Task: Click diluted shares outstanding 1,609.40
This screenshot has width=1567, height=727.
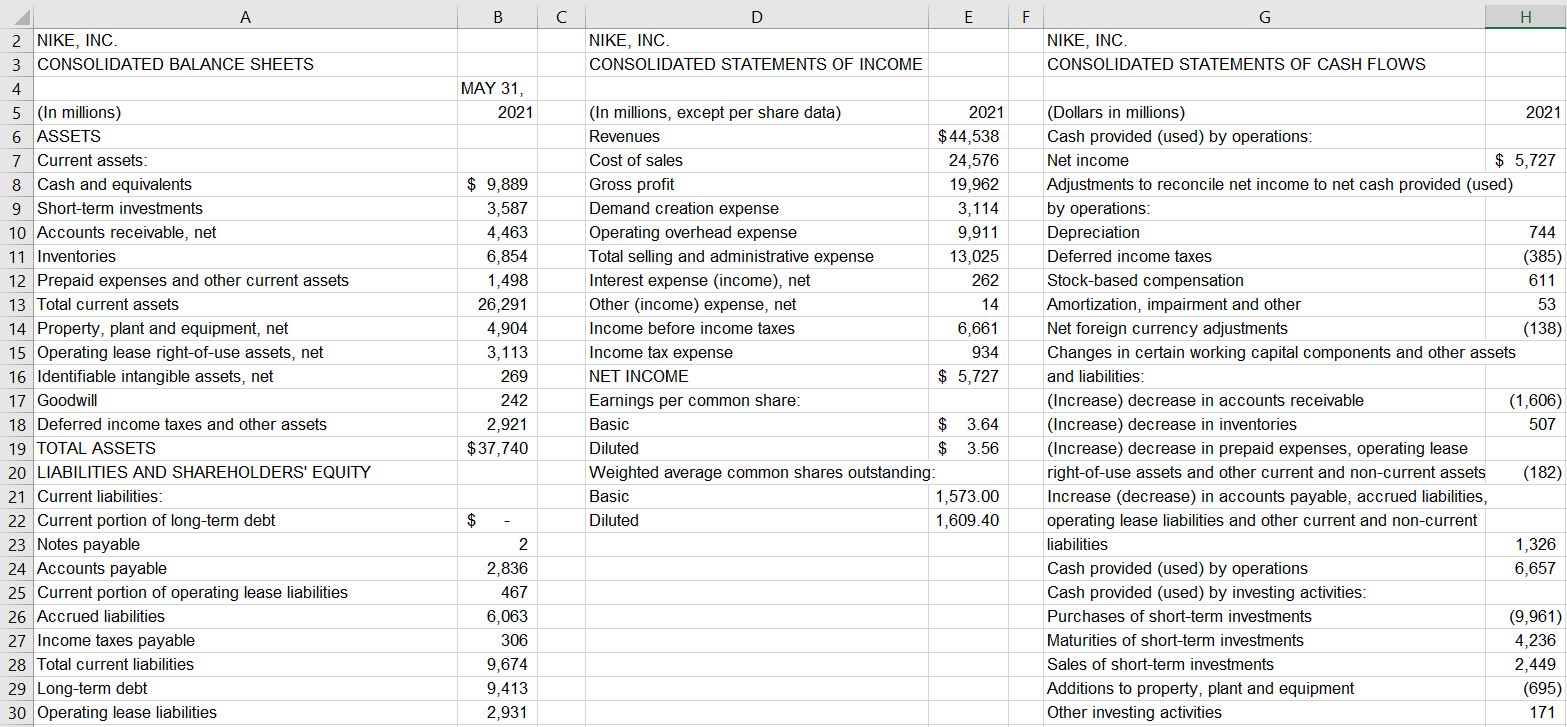Action: tap(968, 520)
